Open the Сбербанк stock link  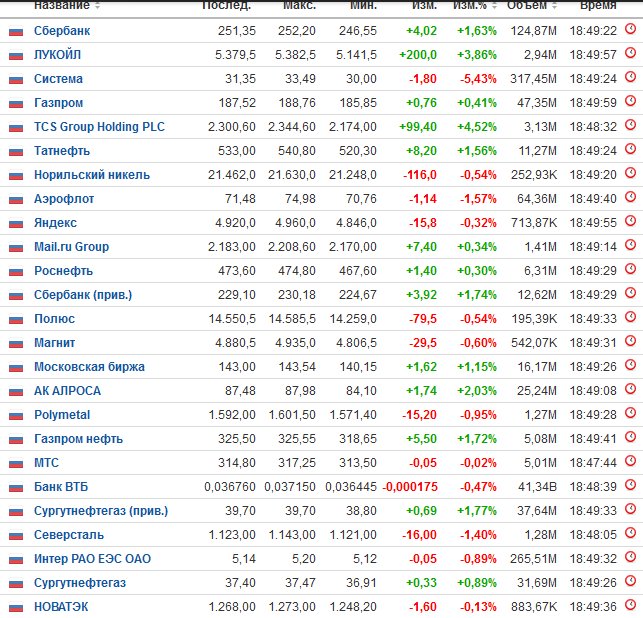click(62, 31)
